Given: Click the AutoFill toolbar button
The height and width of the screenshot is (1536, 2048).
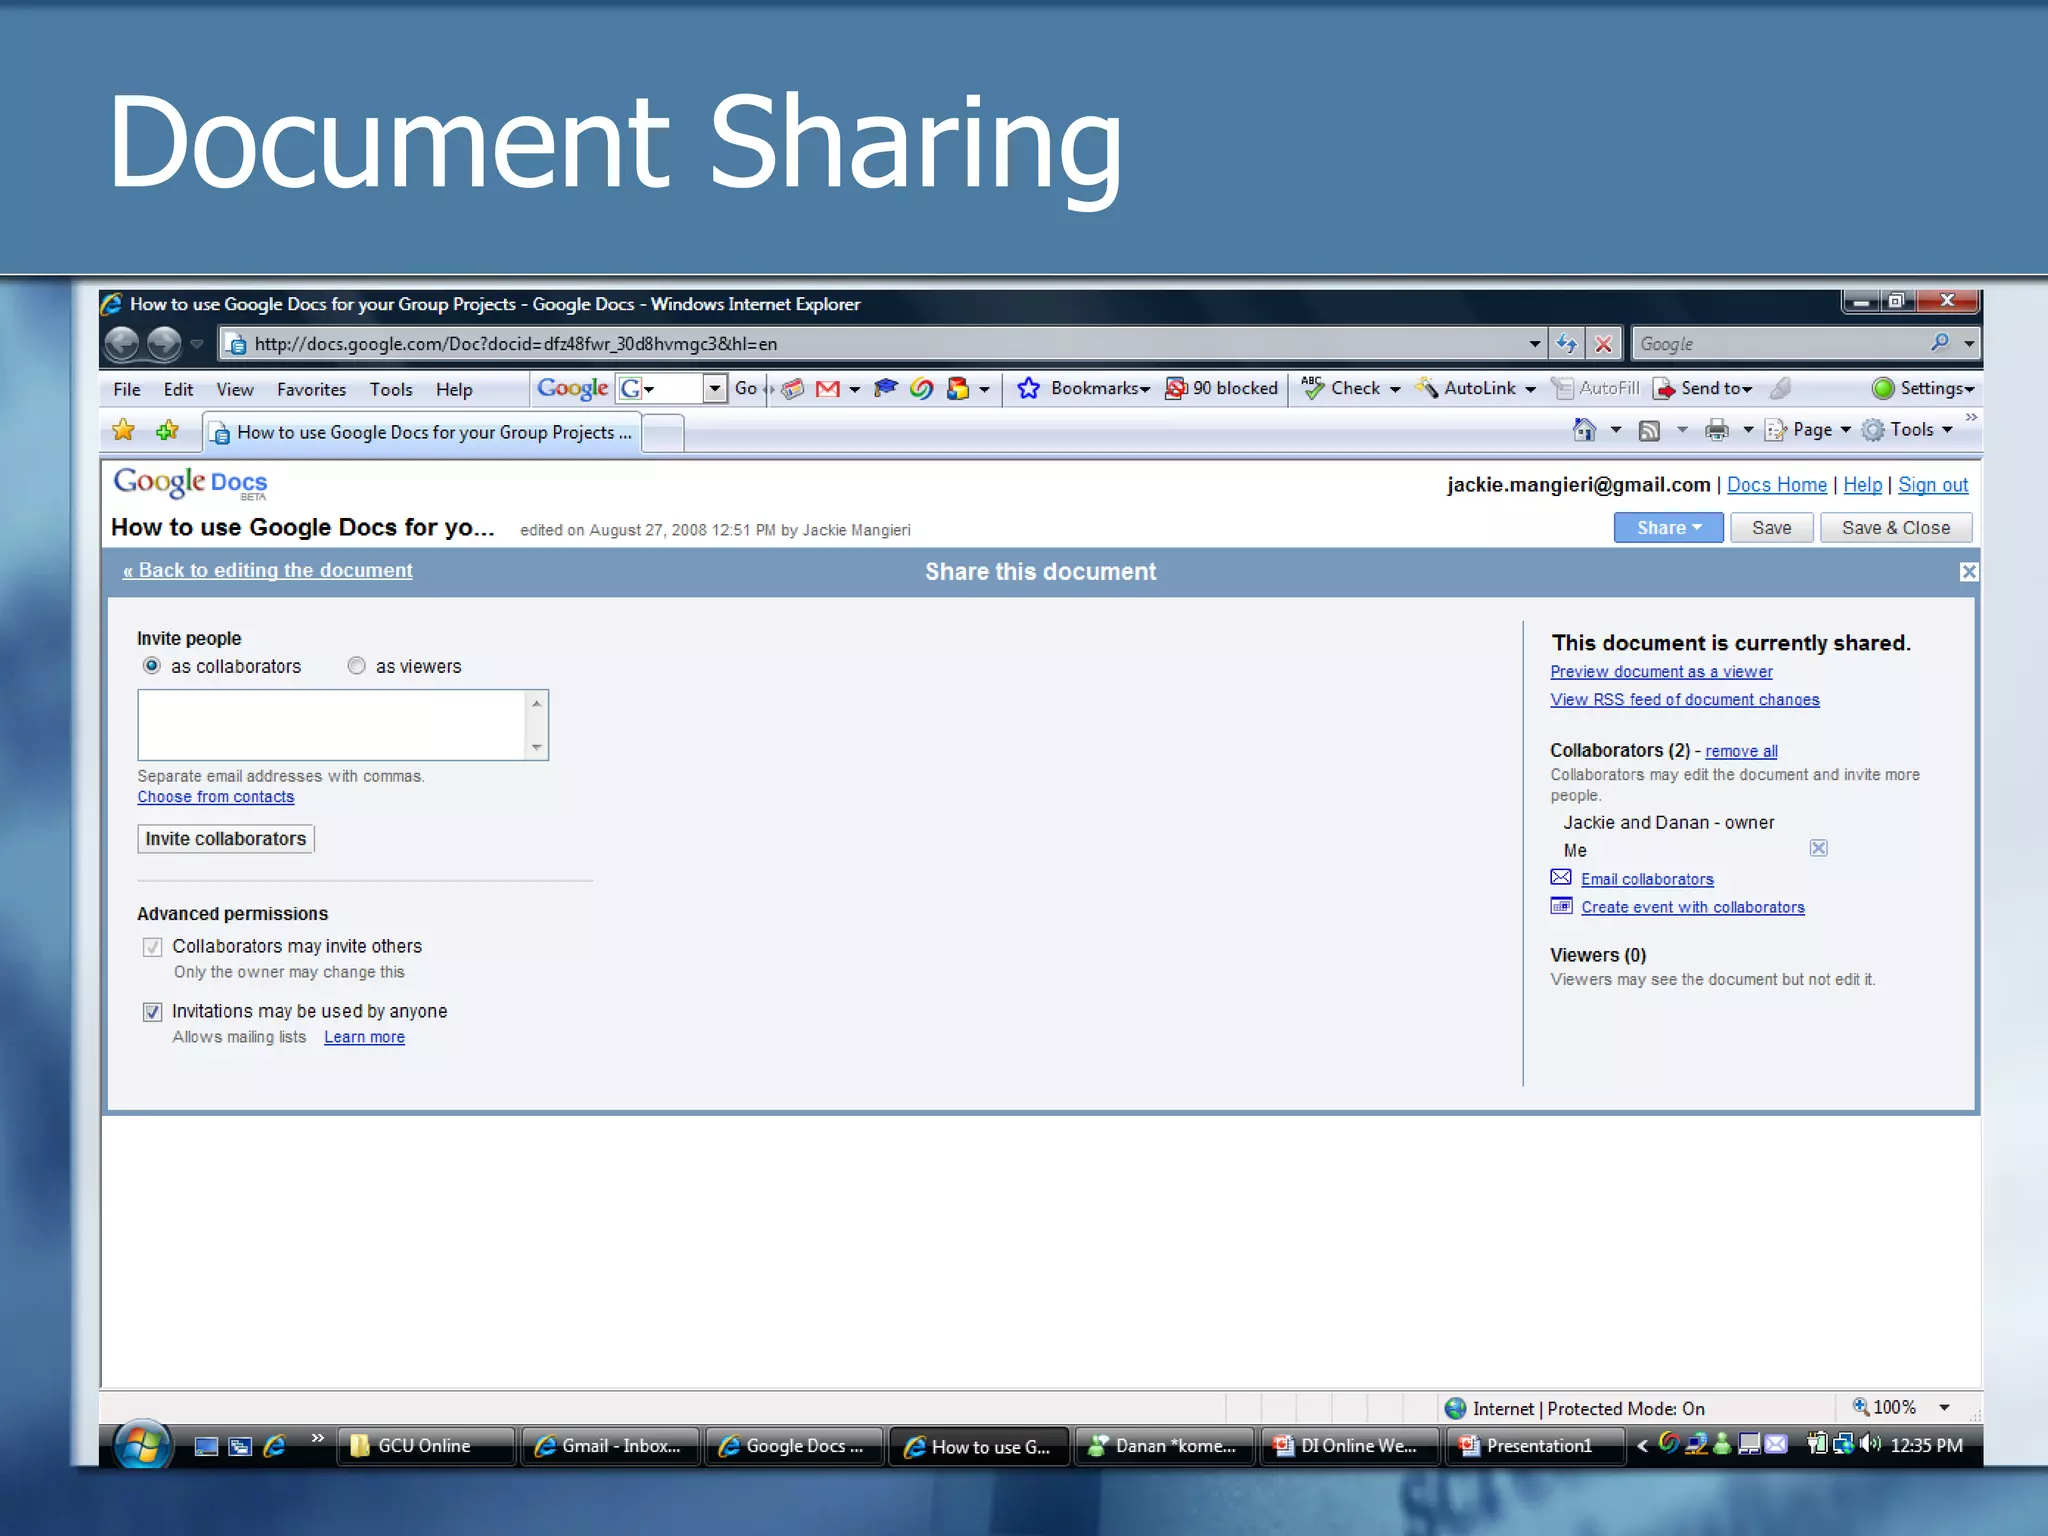Looking at the screenshot, I should click(1595, 388).
